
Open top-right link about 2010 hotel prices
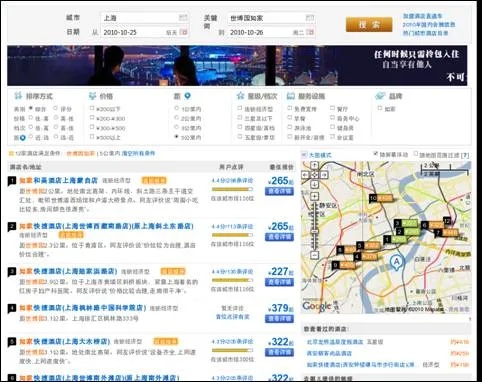[429, 25]
